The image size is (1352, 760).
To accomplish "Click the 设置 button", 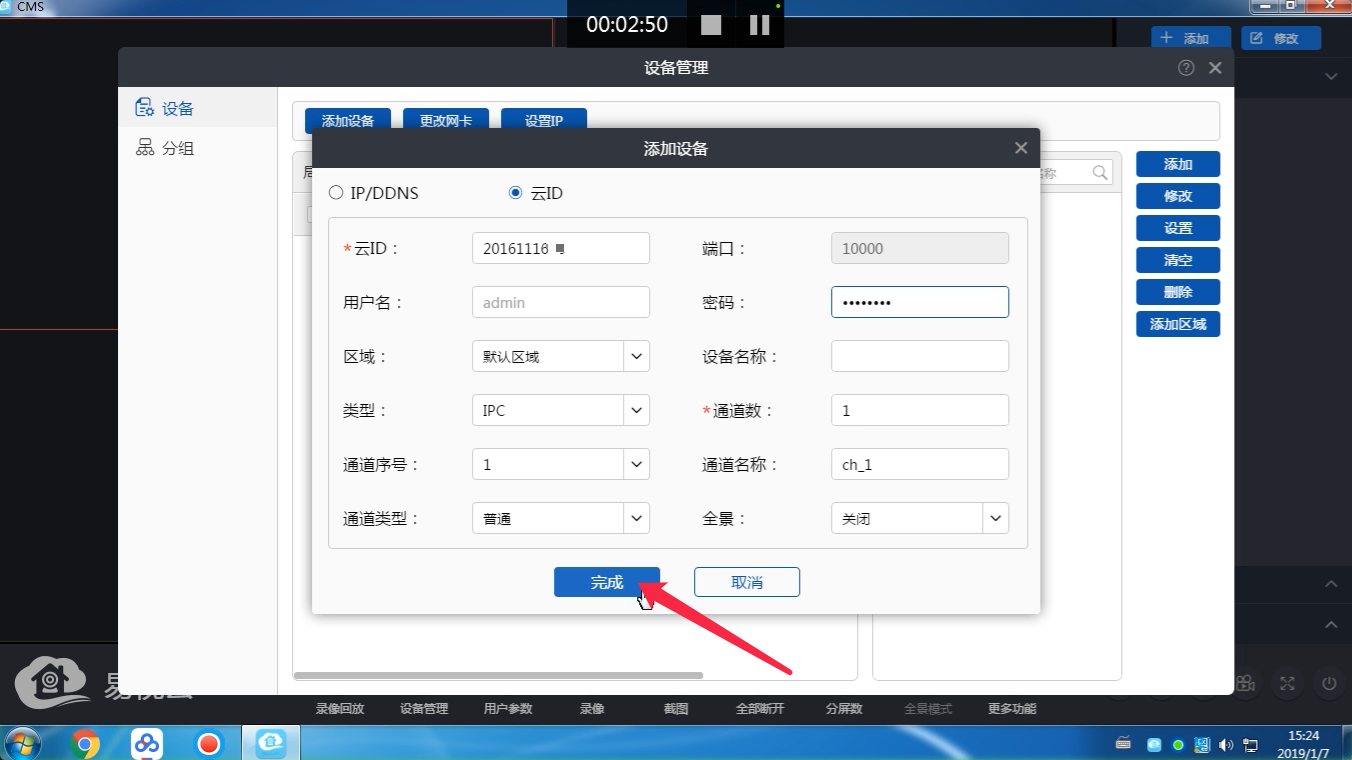I will pyautogui.click(x=1178, y=228).
